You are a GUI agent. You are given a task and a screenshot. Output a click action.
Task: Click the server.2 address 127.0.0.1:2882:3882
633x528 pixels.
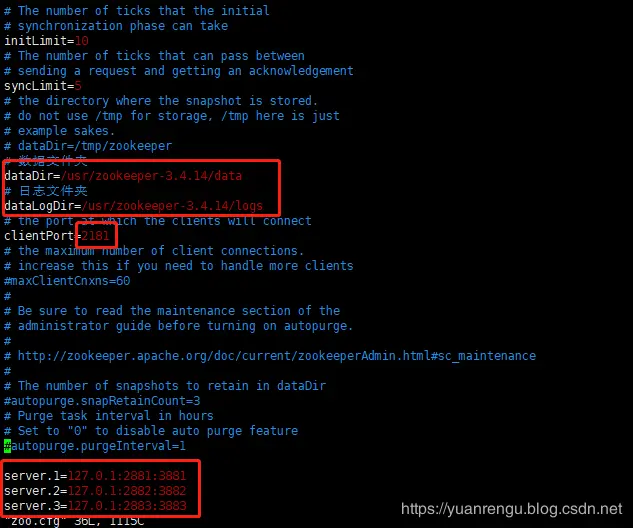click(x=127, y=490)
